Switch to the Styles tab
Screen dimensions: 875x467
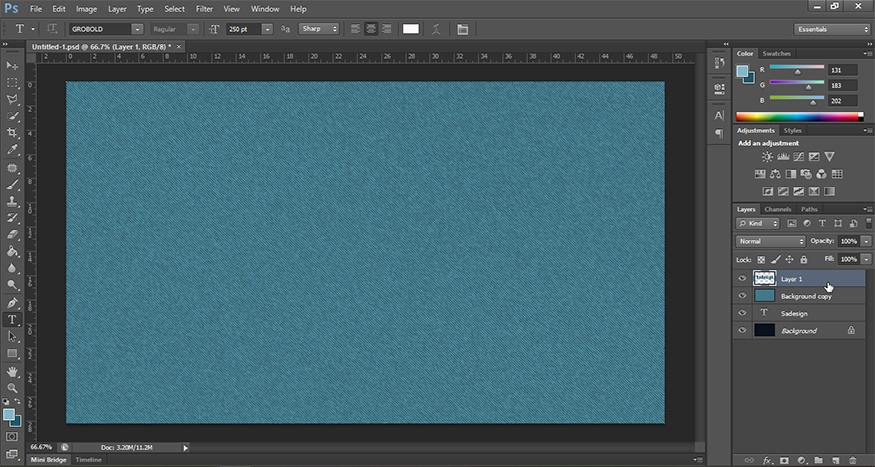coord(792,131)
